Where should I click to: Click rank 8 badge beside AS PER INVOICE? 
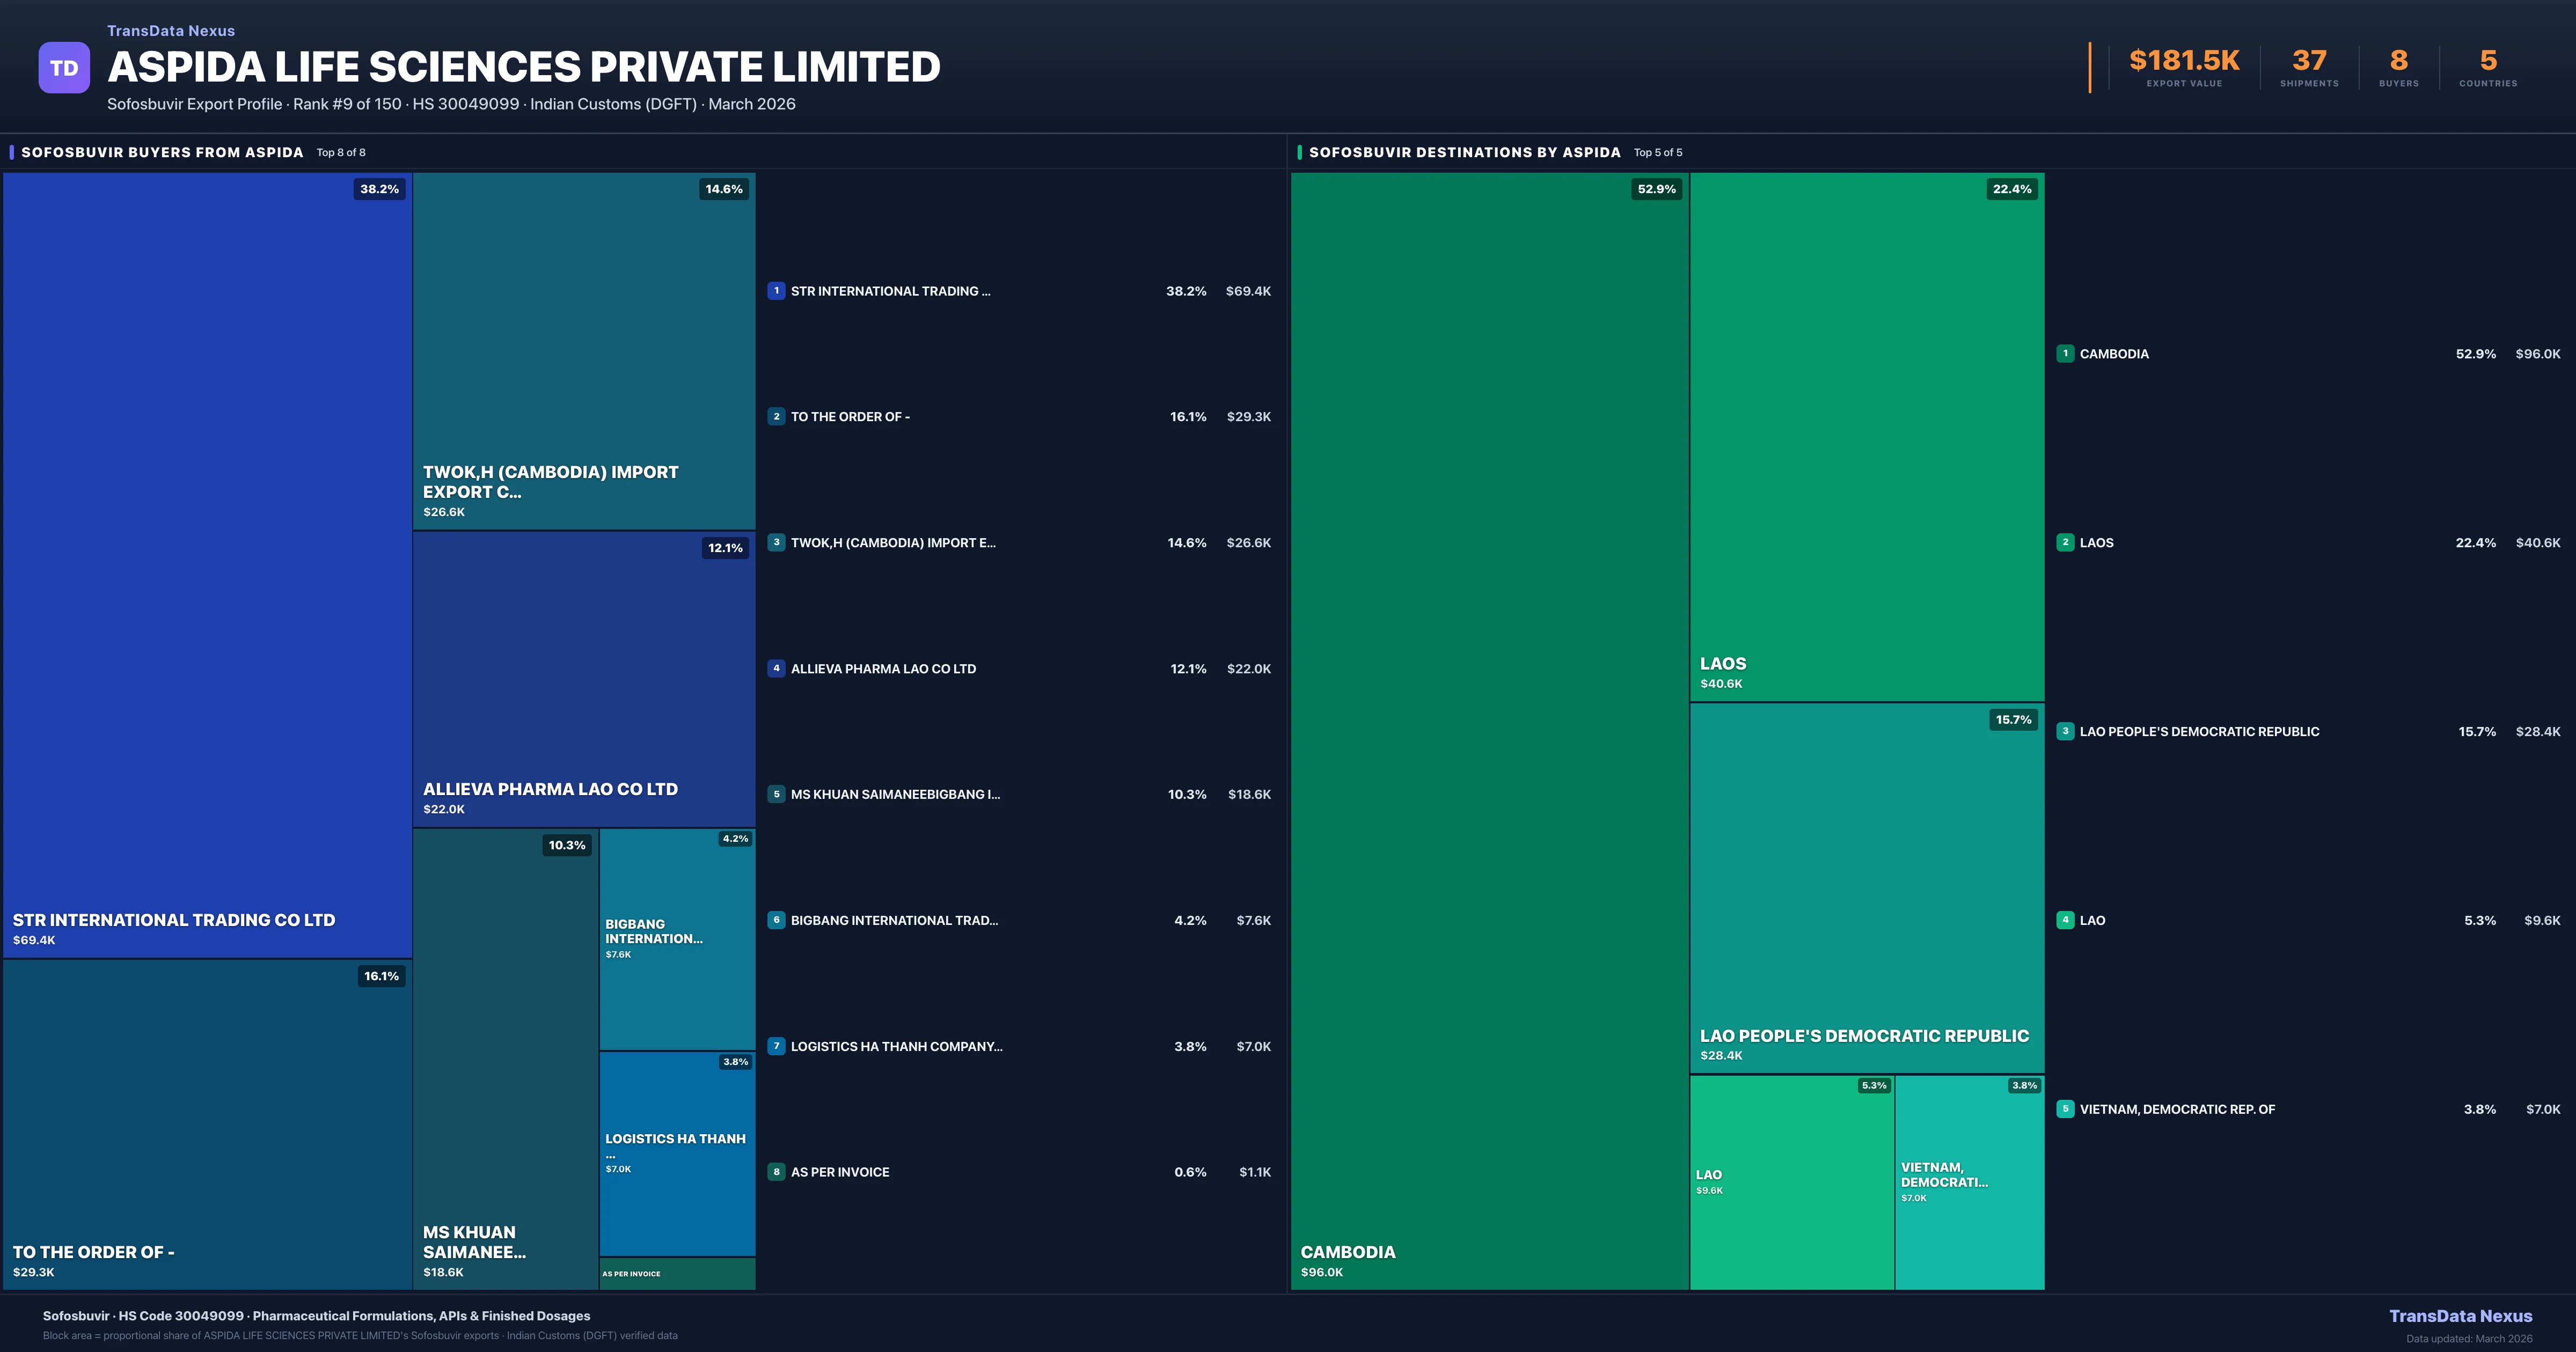pos(776,1172)
